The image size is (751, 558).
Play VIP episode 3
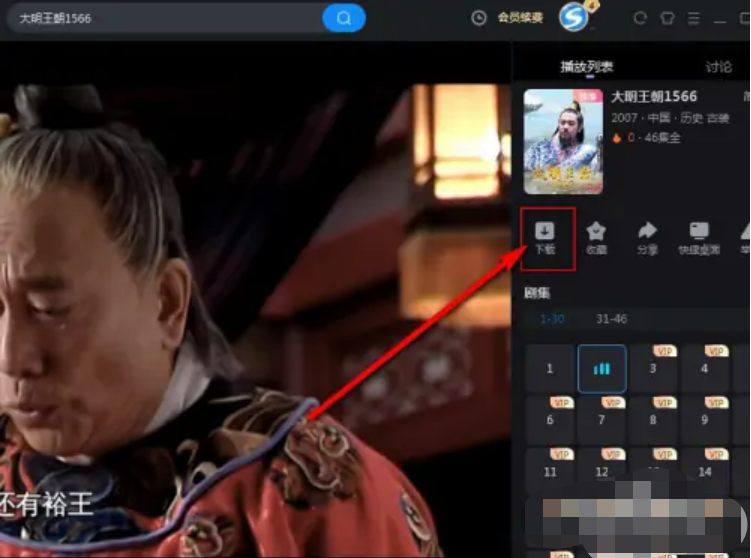pyautogui.click(x=653, y=369)
